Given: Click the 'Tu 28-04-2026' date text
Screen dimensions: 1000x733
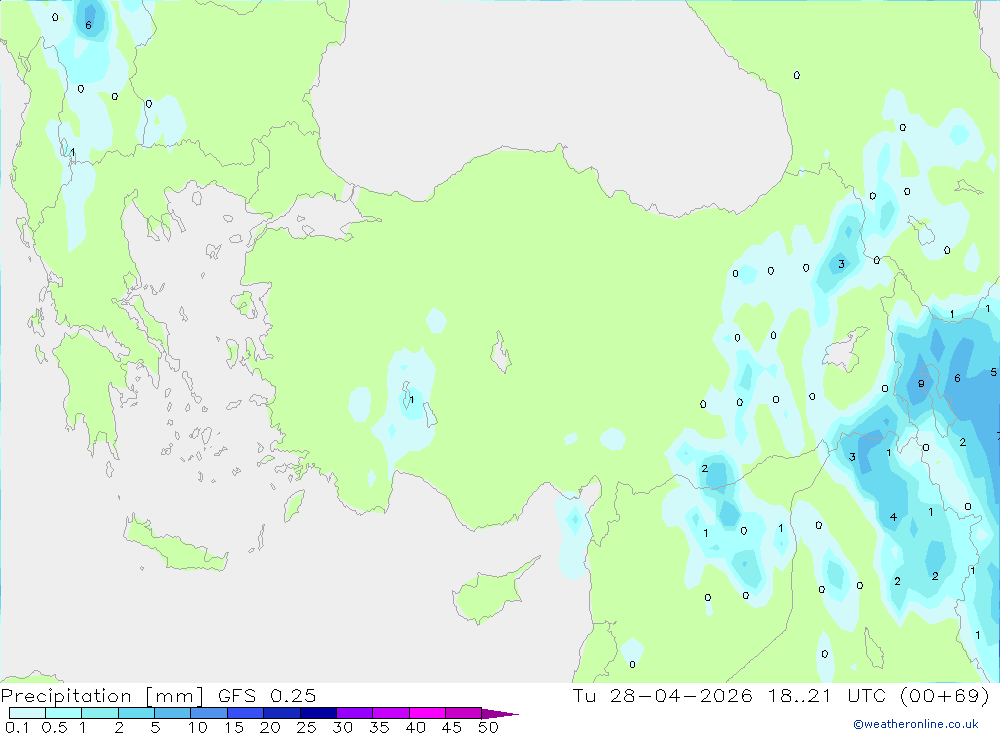Looking at the screenshot, I should 662,695.
